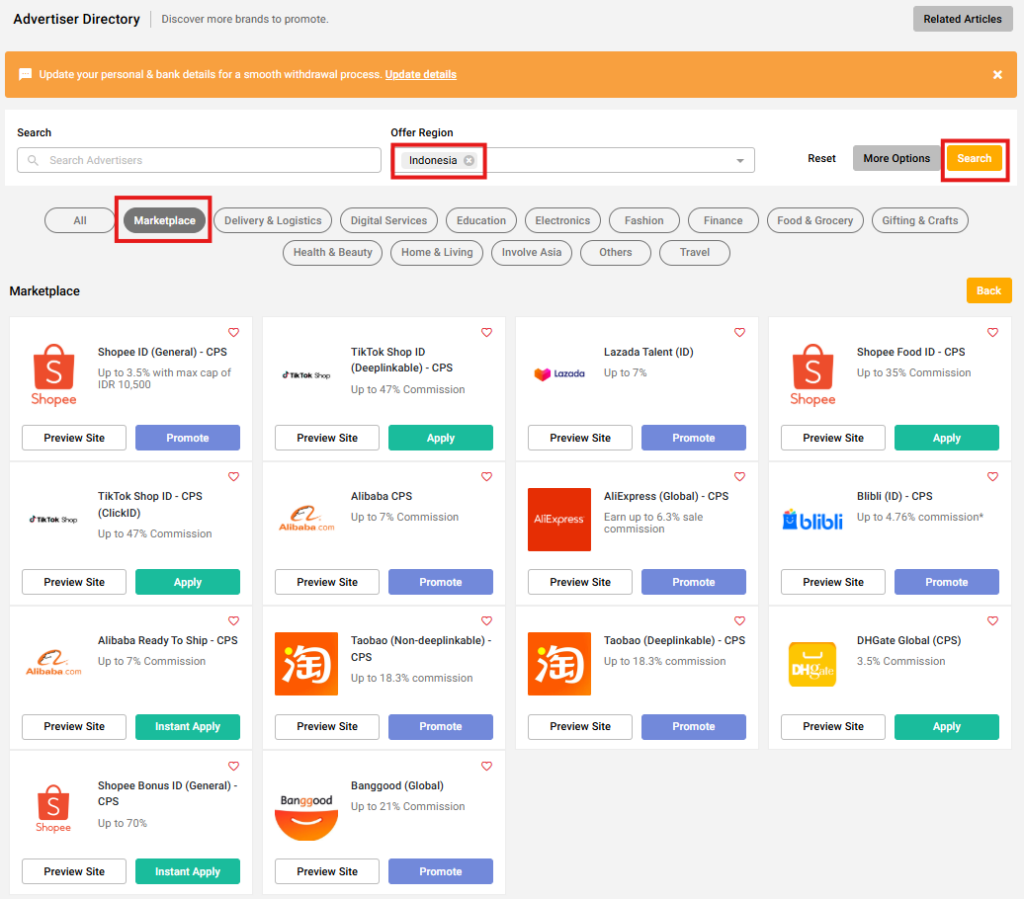1024x899 pixels.
Task: Toggle favorite heart on Banggood (Global)
Action: pos(487,766)
